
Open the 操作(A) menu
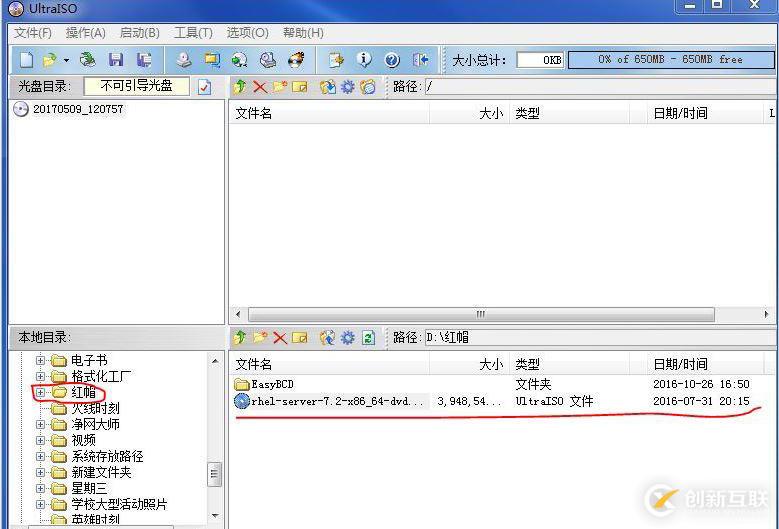click(85, 33)
